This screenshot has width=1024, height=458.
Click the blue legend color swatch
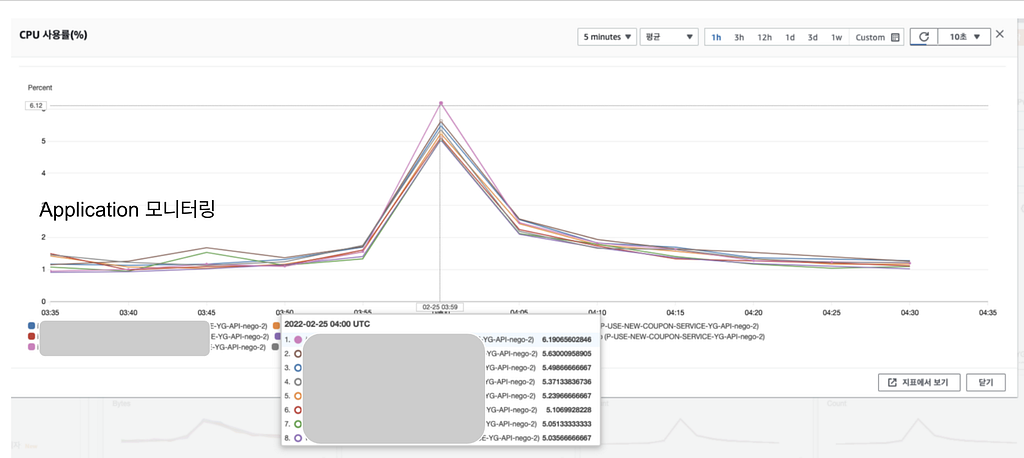coord(31,325)
